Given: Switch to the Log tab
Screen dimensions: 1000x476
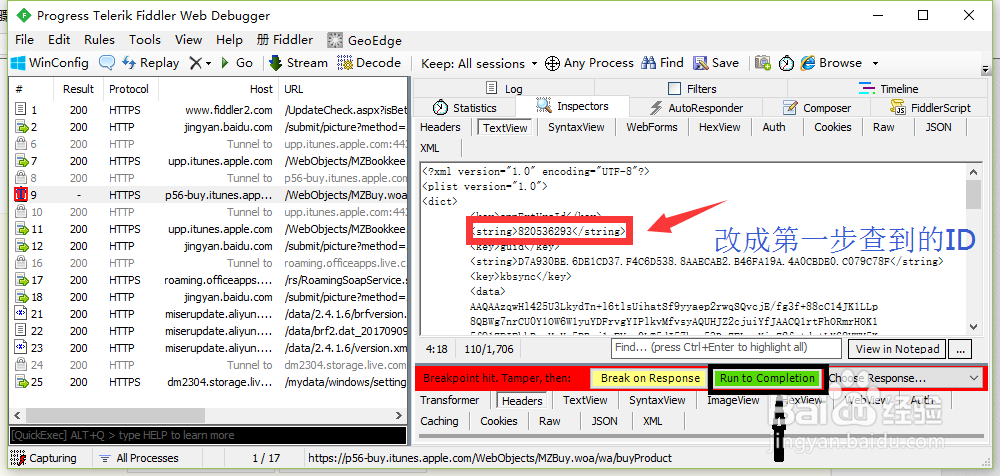Looking at the screenshot, I should [x=504, y=88].
